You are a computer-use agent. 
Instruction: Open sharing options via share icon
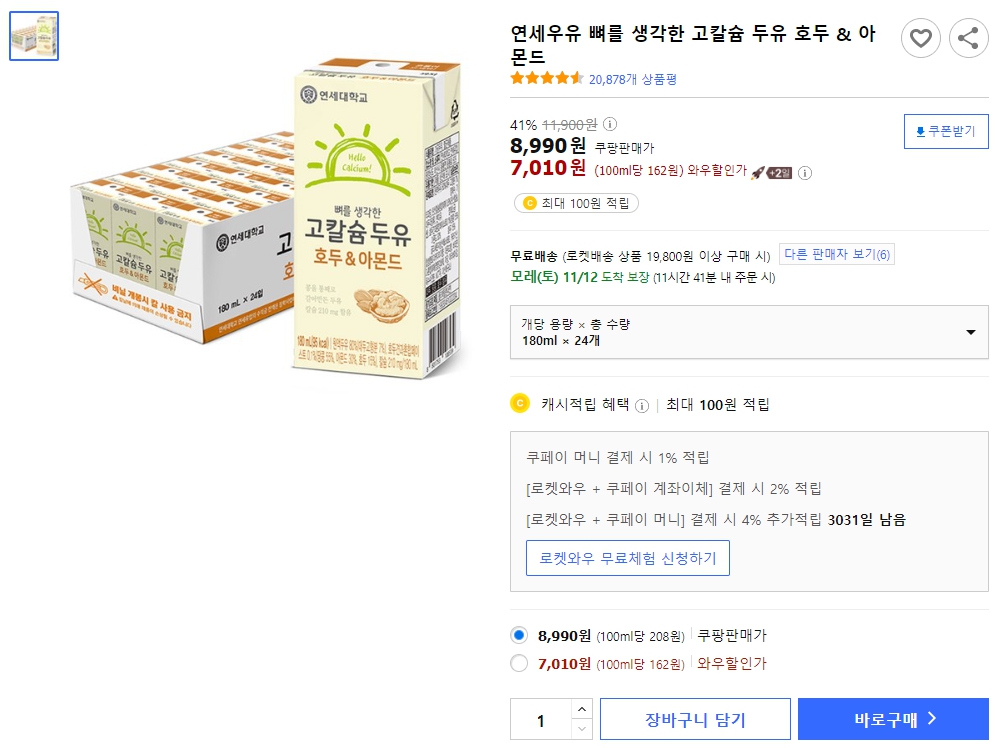966,38
